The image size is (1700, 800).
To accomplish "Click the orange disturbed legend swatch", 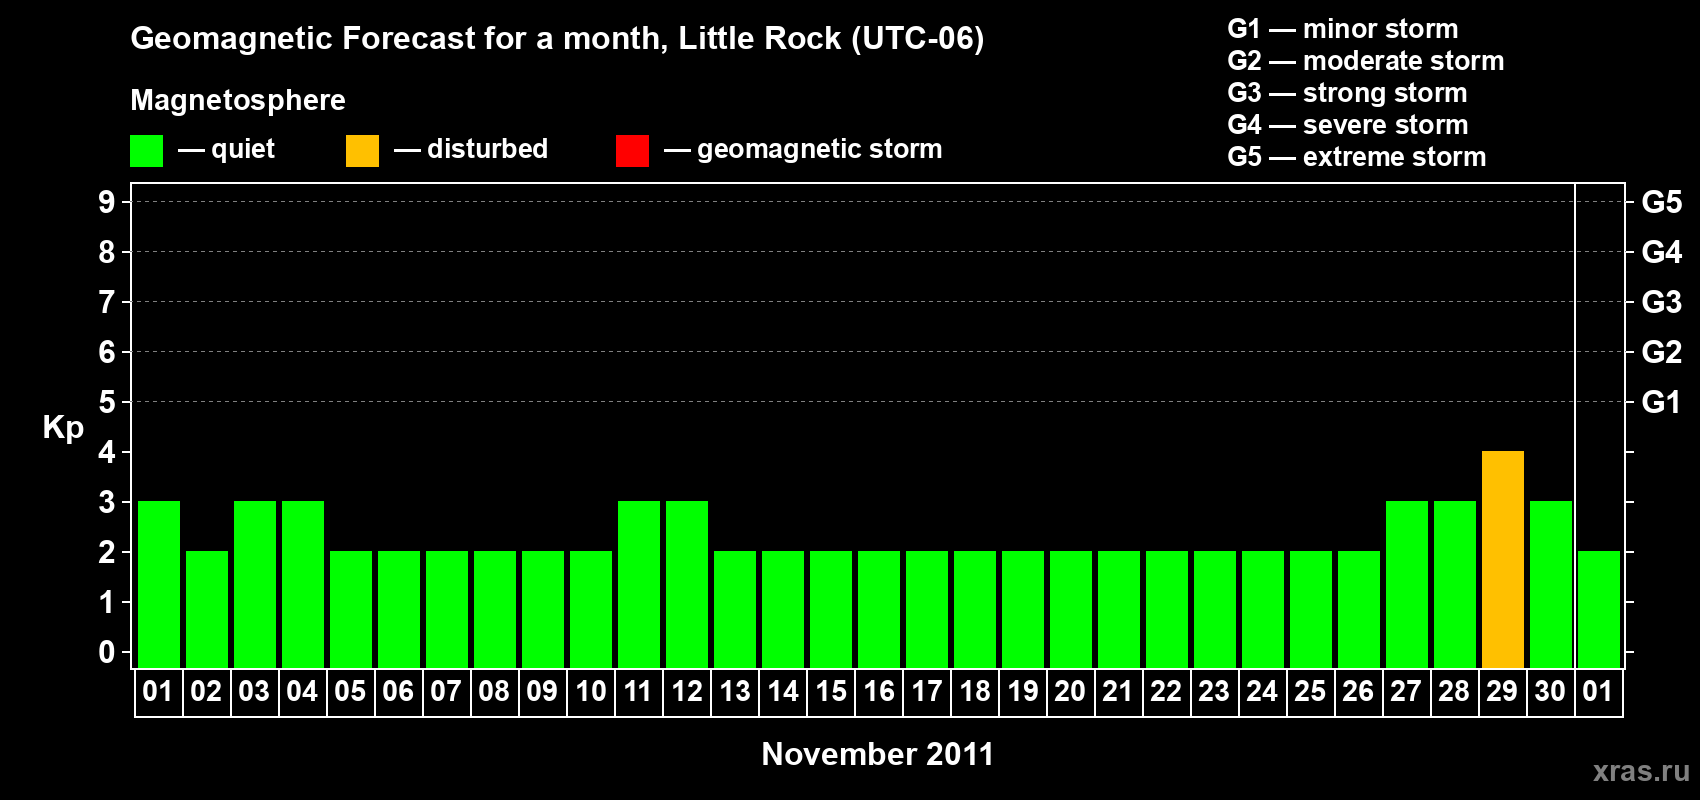I will (362, 151).
